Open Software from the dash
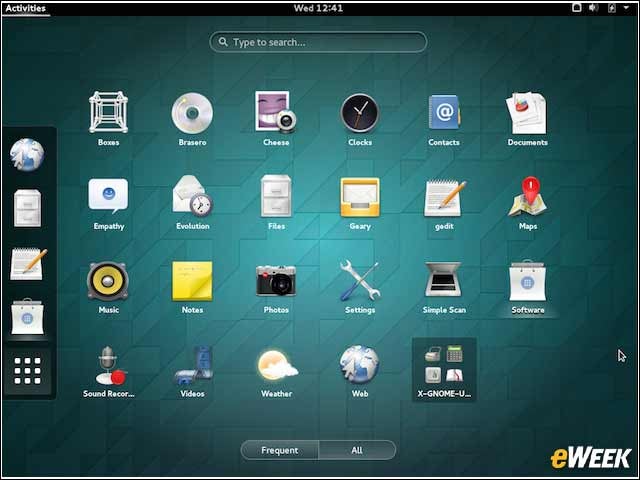 (x=27, y=317)
